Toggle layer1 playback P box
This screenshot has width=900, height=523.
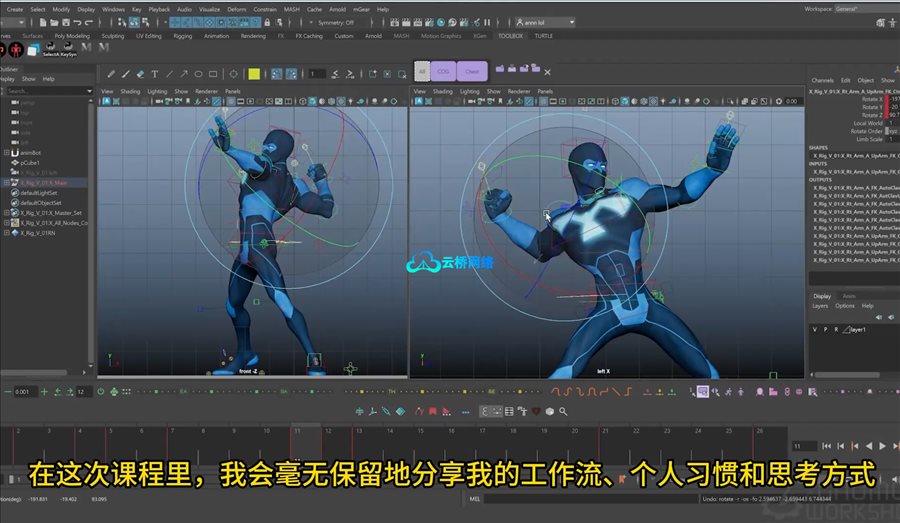pyautogui.click(x=825, y=329)
